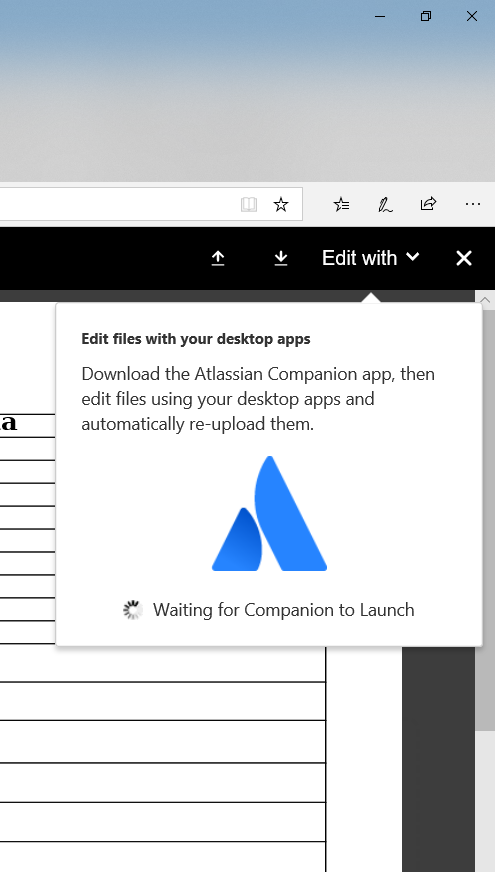Open the Settings and more ellipsis menu
This screenshot has width=495, height=872.
[472, 205]
